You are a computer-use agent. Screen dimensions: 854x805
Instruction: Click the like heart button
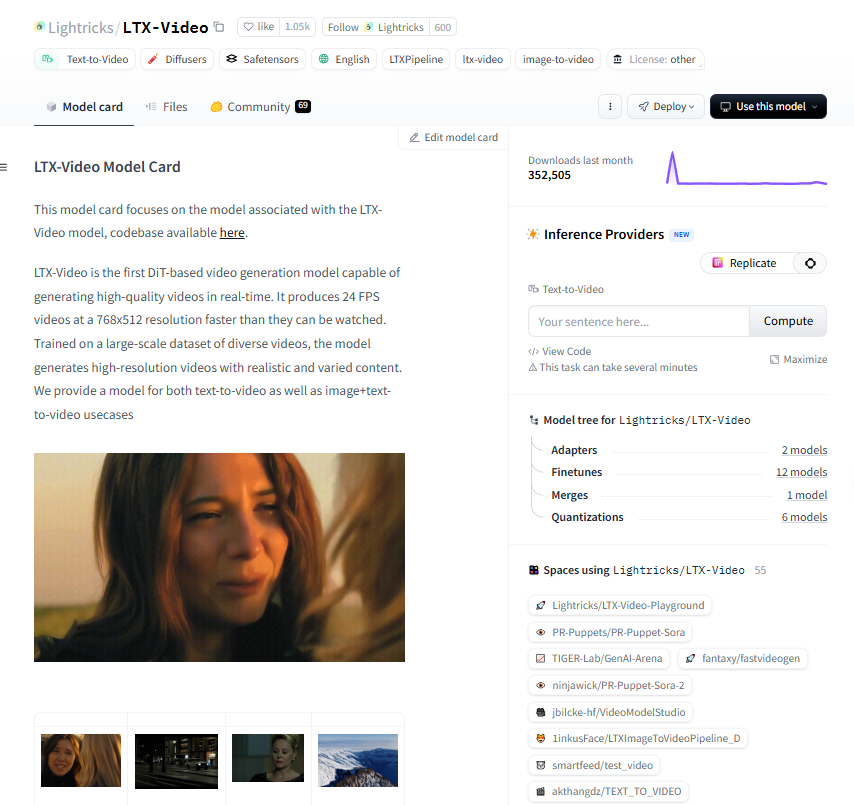(x=259, y=27)
